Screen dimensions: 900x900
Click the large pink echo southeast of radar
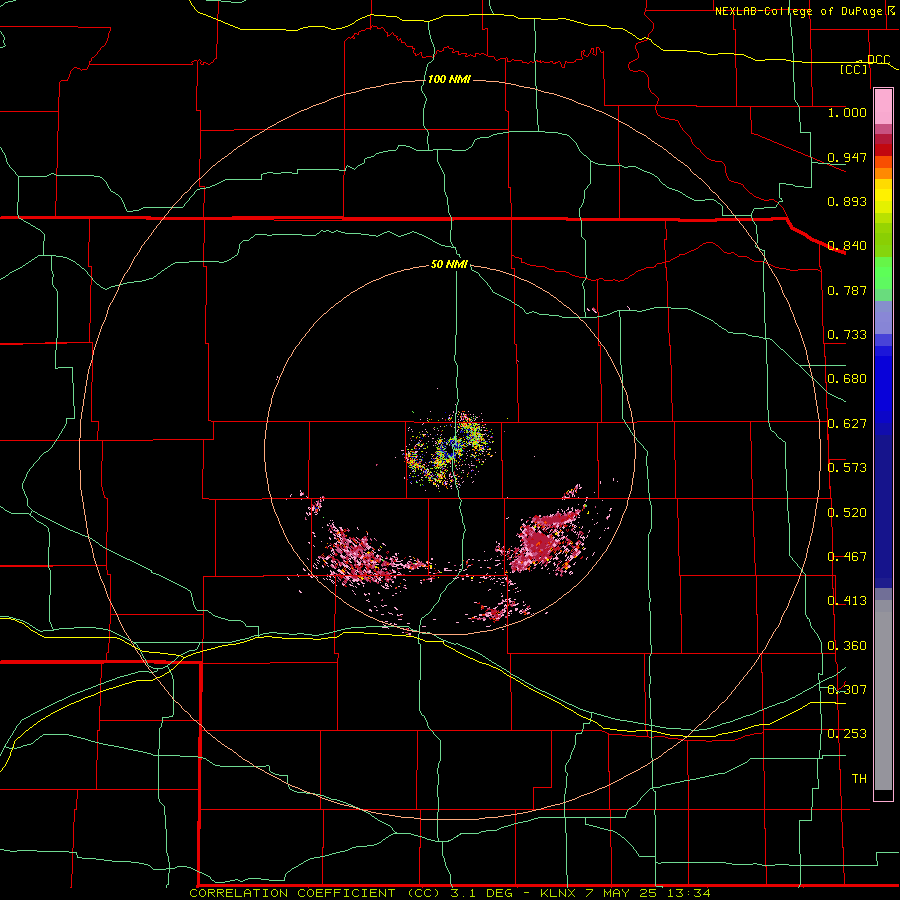pos(542,540)
